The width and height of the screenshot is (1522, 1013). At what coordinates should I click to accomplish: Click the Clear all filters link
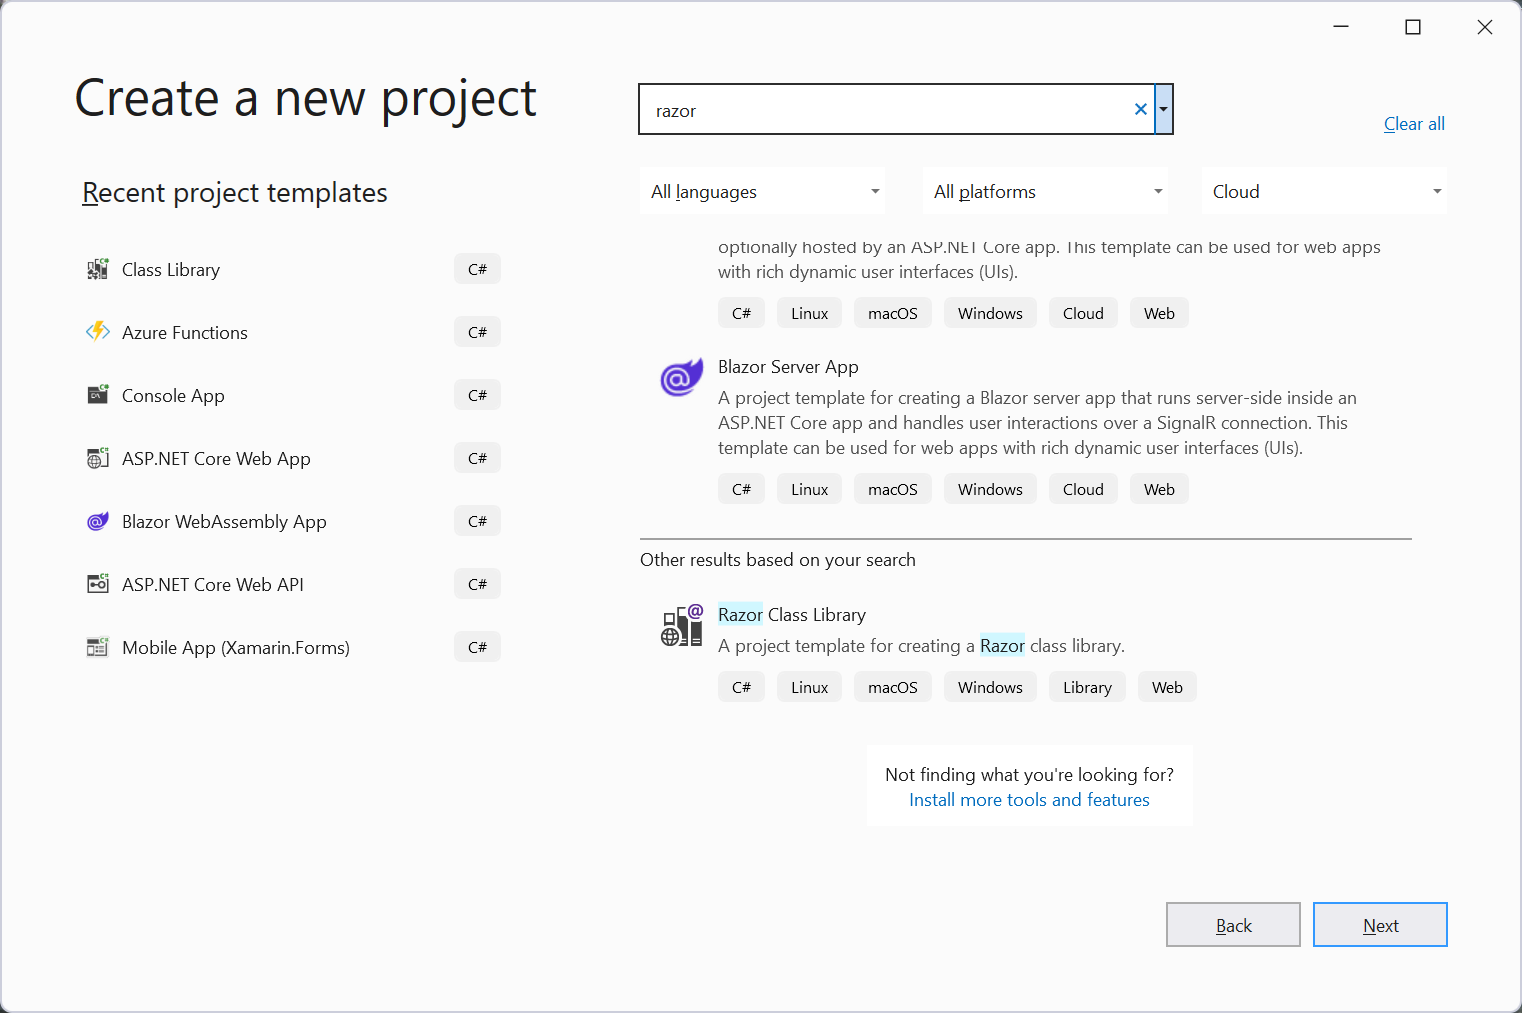point(1414,123)
